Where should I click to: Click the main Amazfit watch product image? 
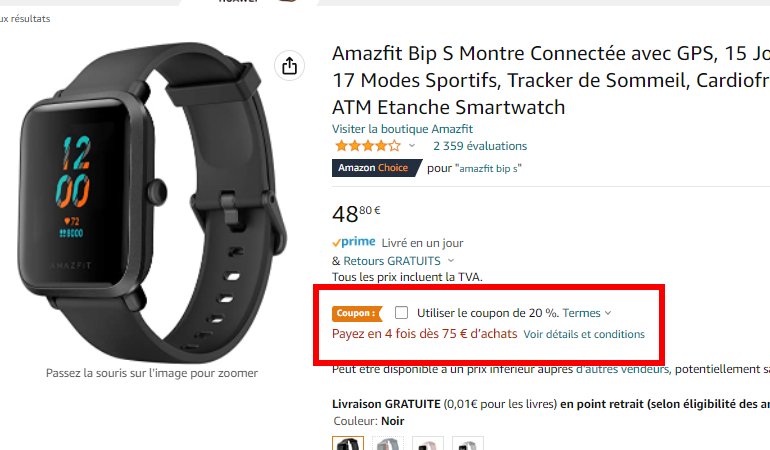click(151, 201)
